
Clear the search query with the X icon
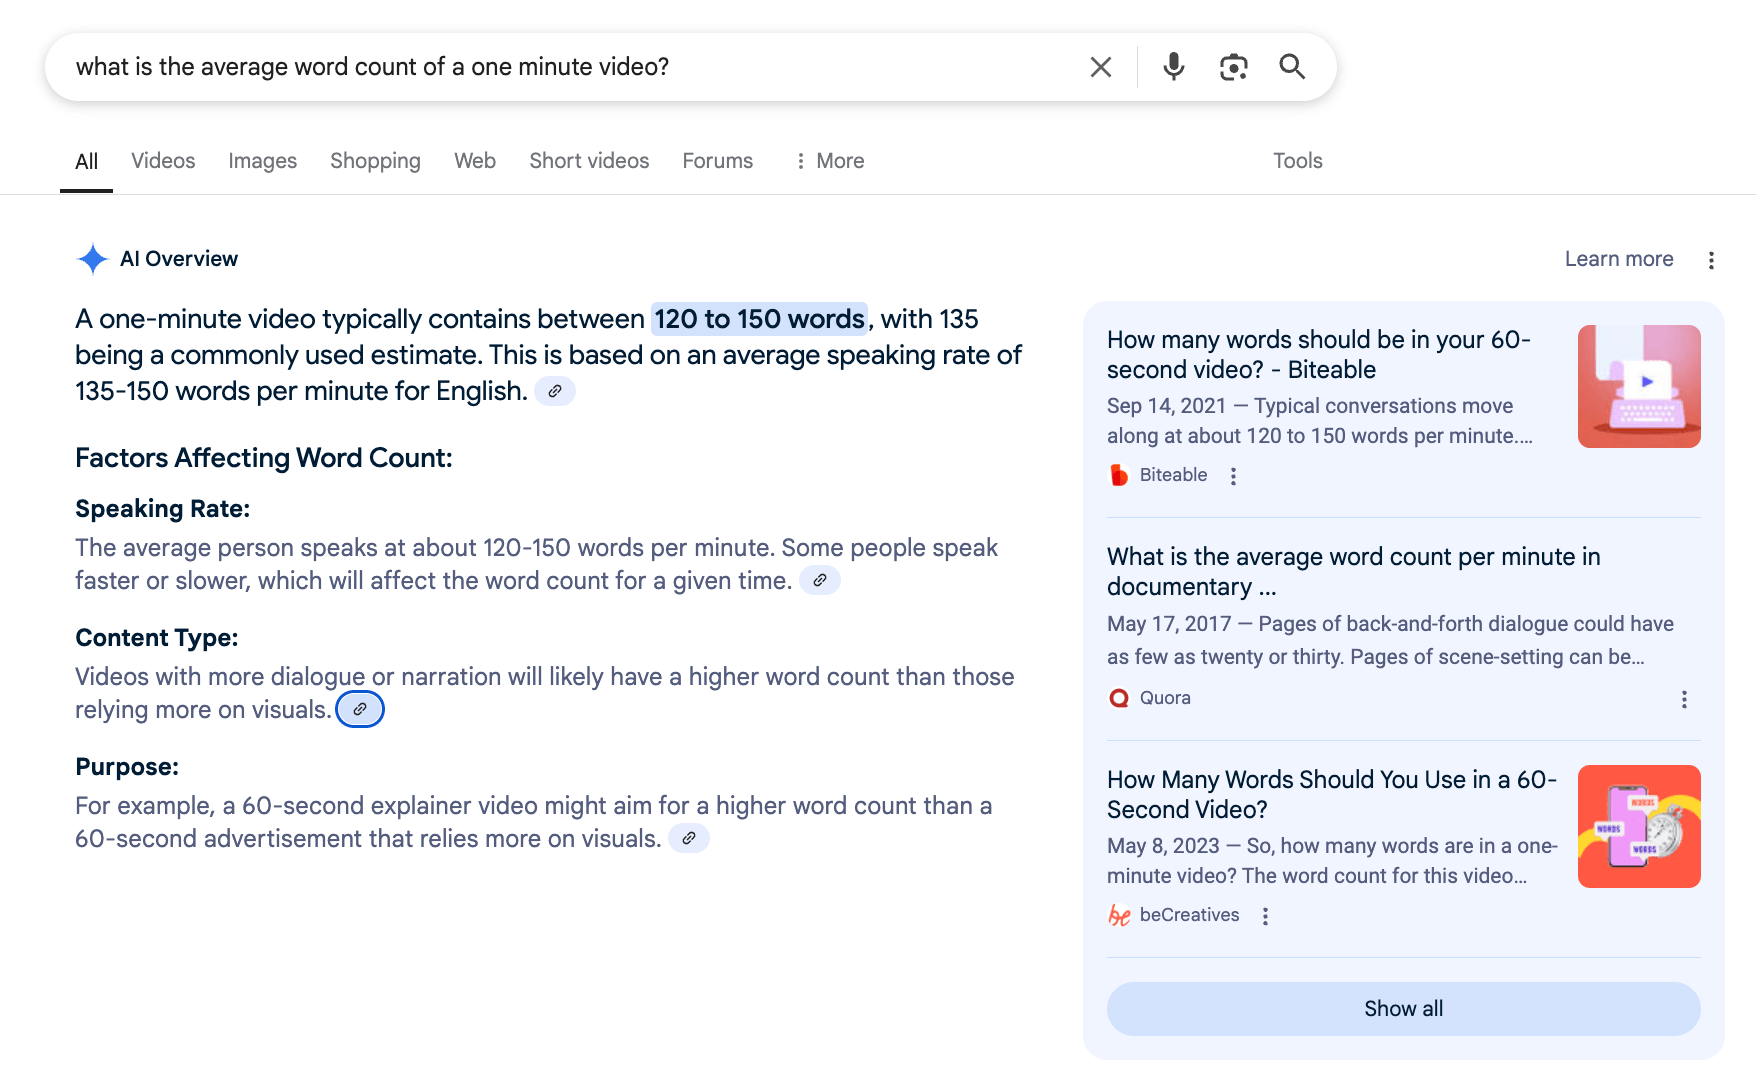point(1100,67)
